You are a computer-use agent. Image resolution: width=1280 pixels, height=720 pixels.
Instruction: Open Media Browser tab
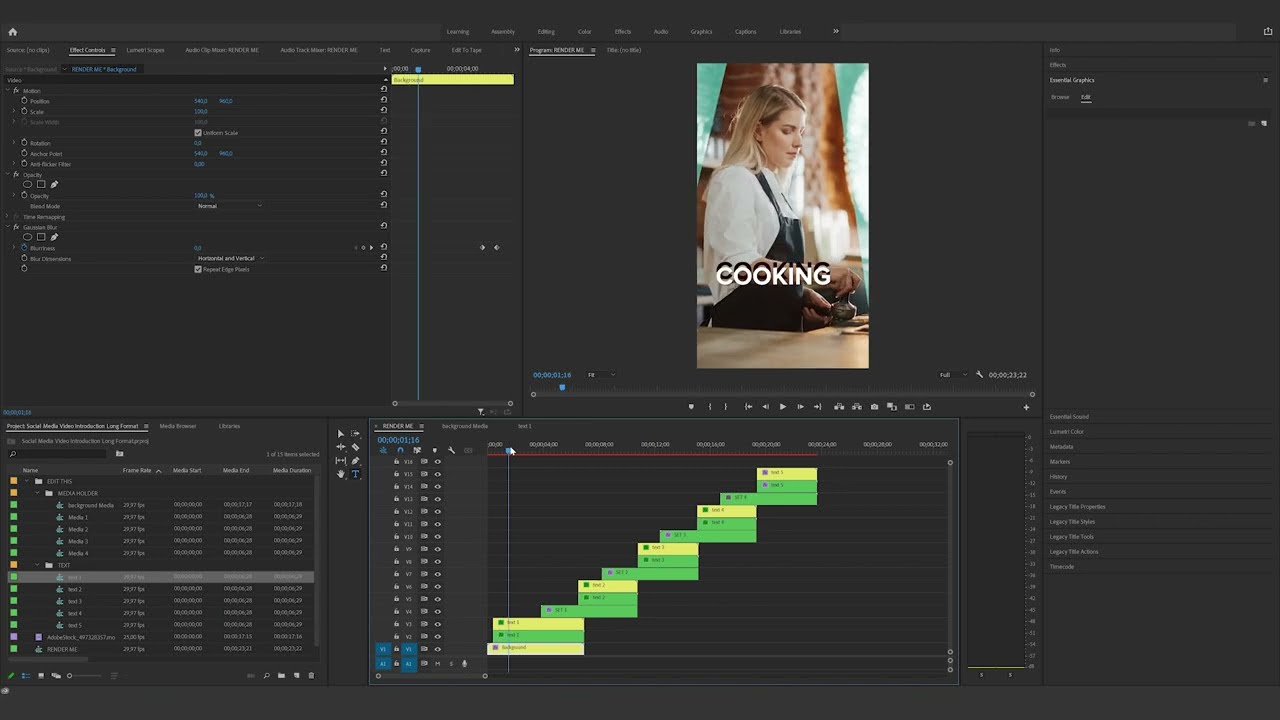[178, 426]
